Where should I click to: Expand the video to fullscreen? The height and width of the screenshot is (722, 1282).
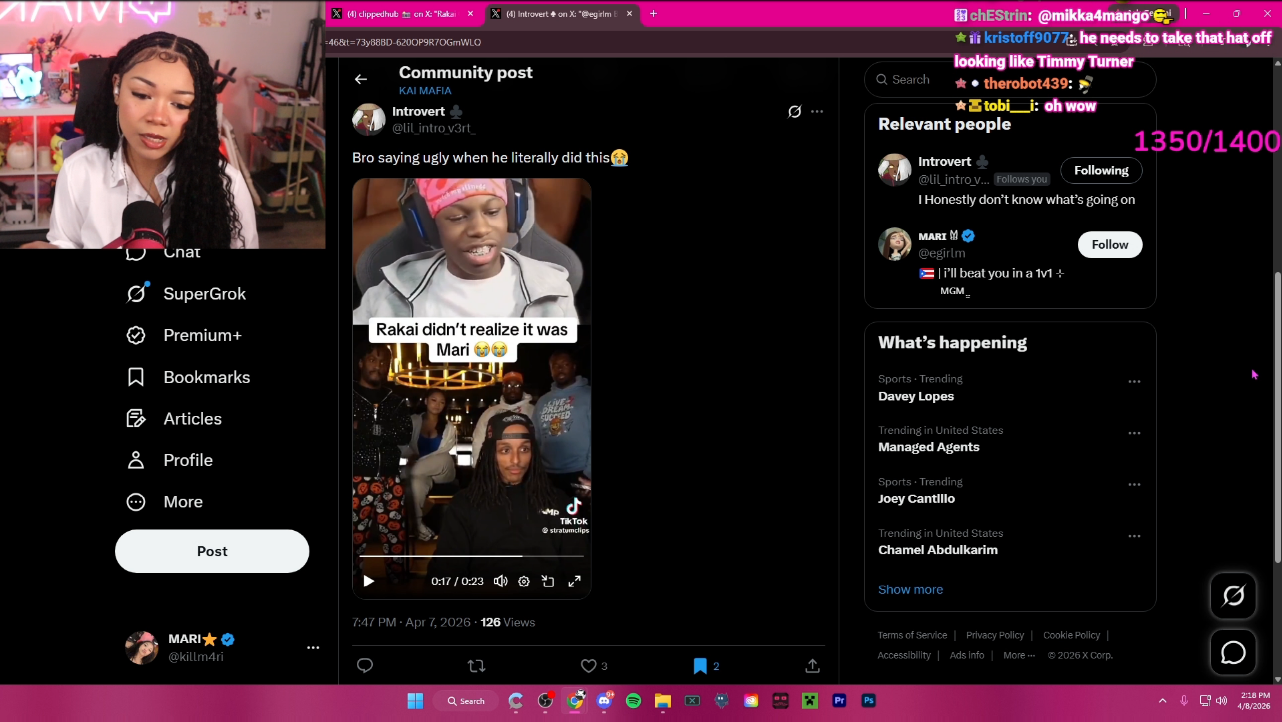pyautogui.click(x=575, y=581)
